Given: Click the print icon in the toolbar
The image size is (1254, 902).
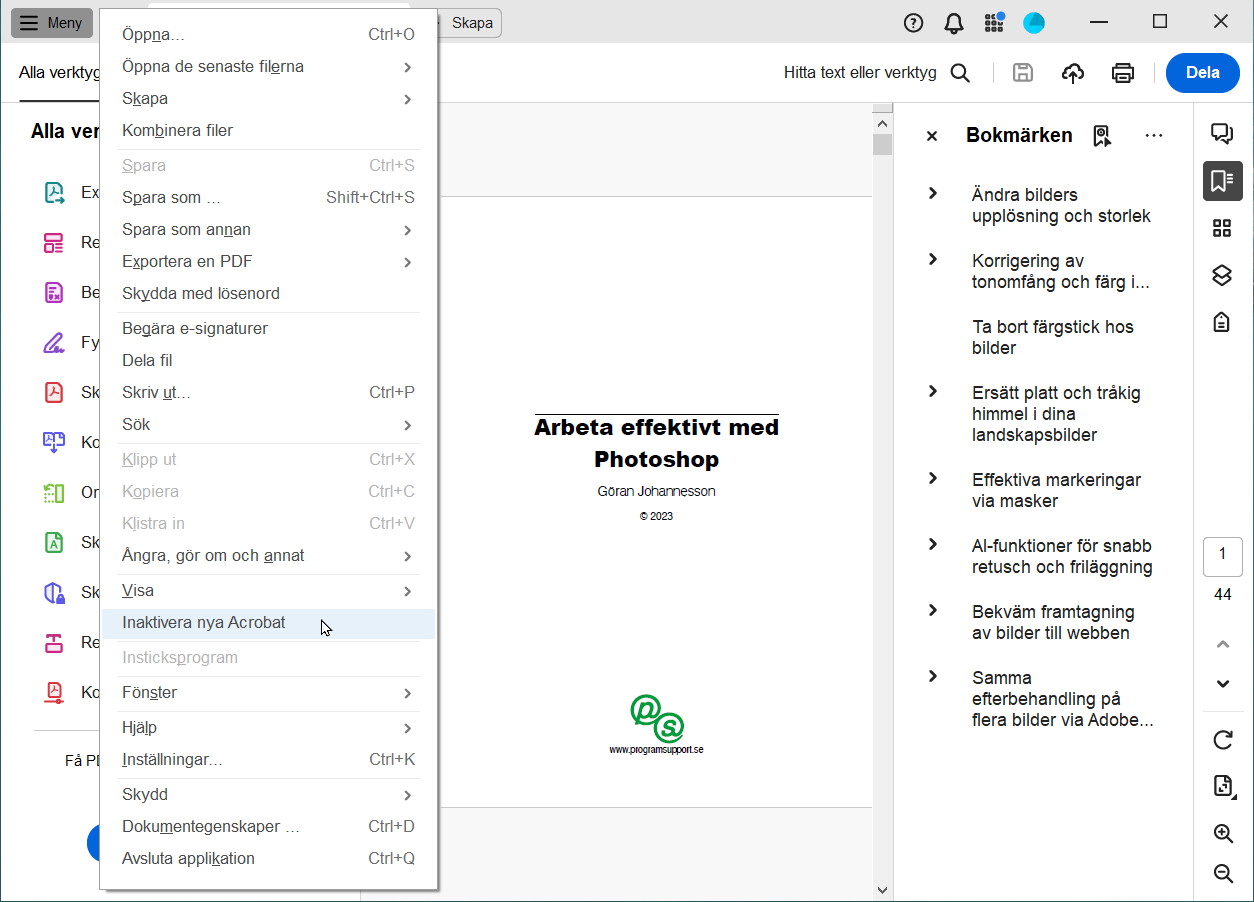Looking at the screenshot, I should tap(1123, 73).
